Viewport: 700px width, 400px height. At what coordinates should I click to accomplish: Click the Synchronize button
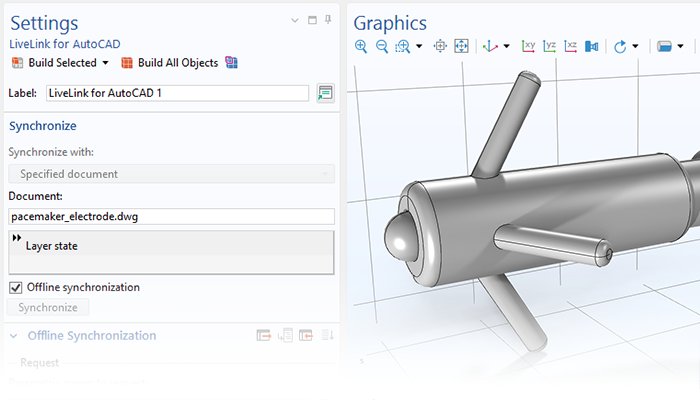point(48,308)
